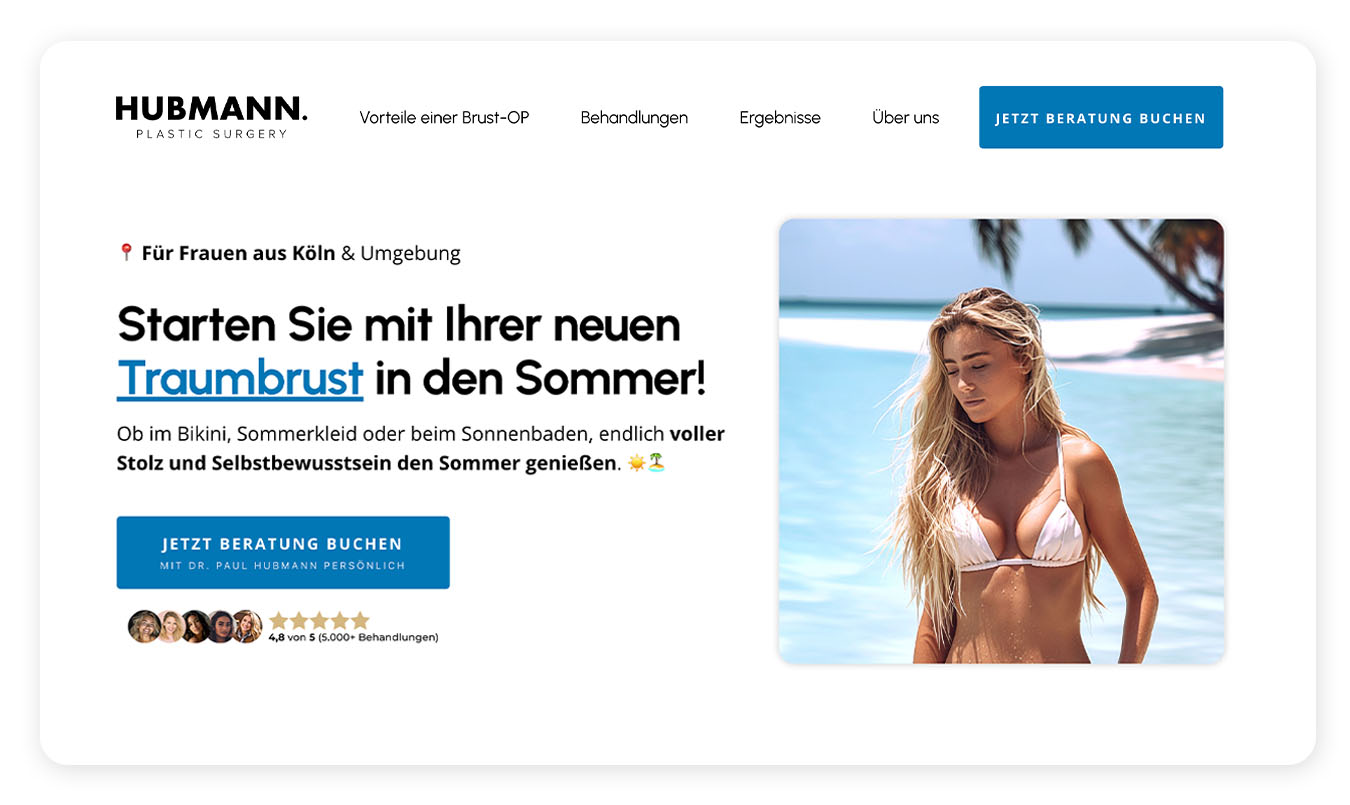Image resolution: width=1350 pixels, height=805 pixels.
Task: Click the sun emoji after the paragraph
Action: click(636, 463)
